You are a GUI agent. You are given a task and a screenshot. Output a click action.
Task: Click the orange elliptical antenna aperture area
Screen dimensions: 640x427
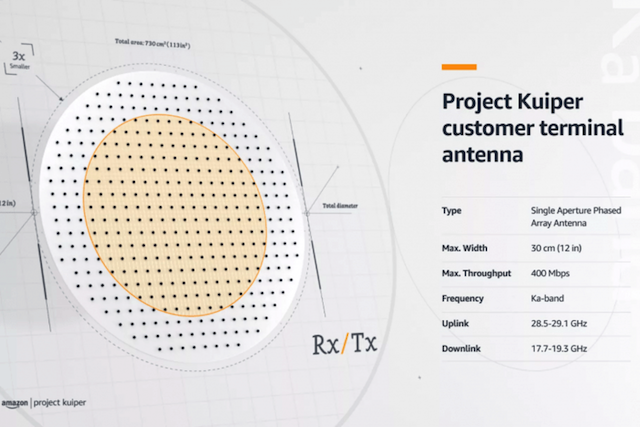tap(175, 215)
